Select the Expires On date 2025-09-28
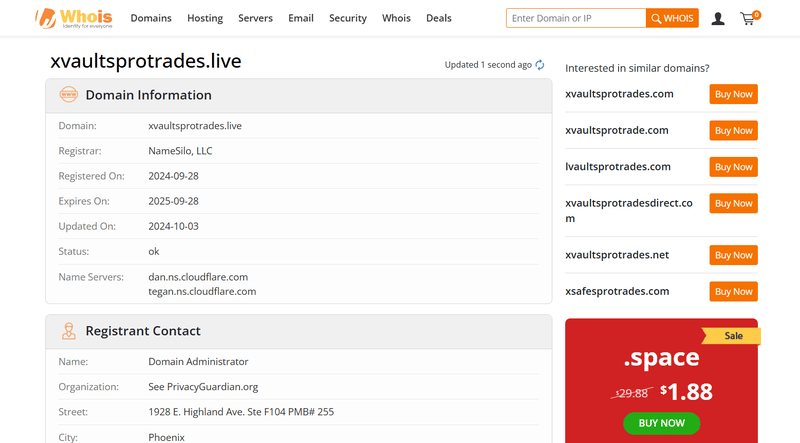The image size is (800, 443). (173, 201)
